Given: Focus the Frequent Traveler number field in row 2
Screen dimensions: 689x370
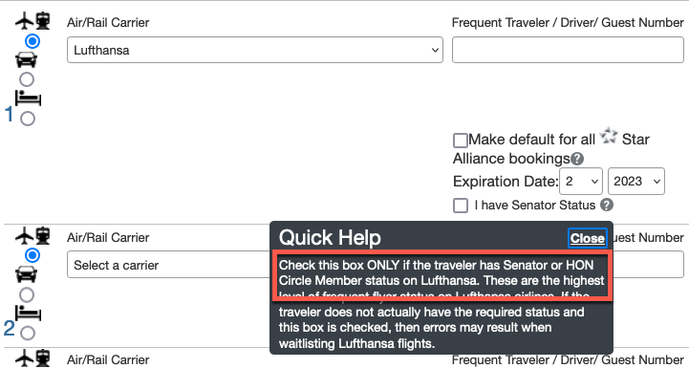Looking at the screenshot, I should (648, 265).
